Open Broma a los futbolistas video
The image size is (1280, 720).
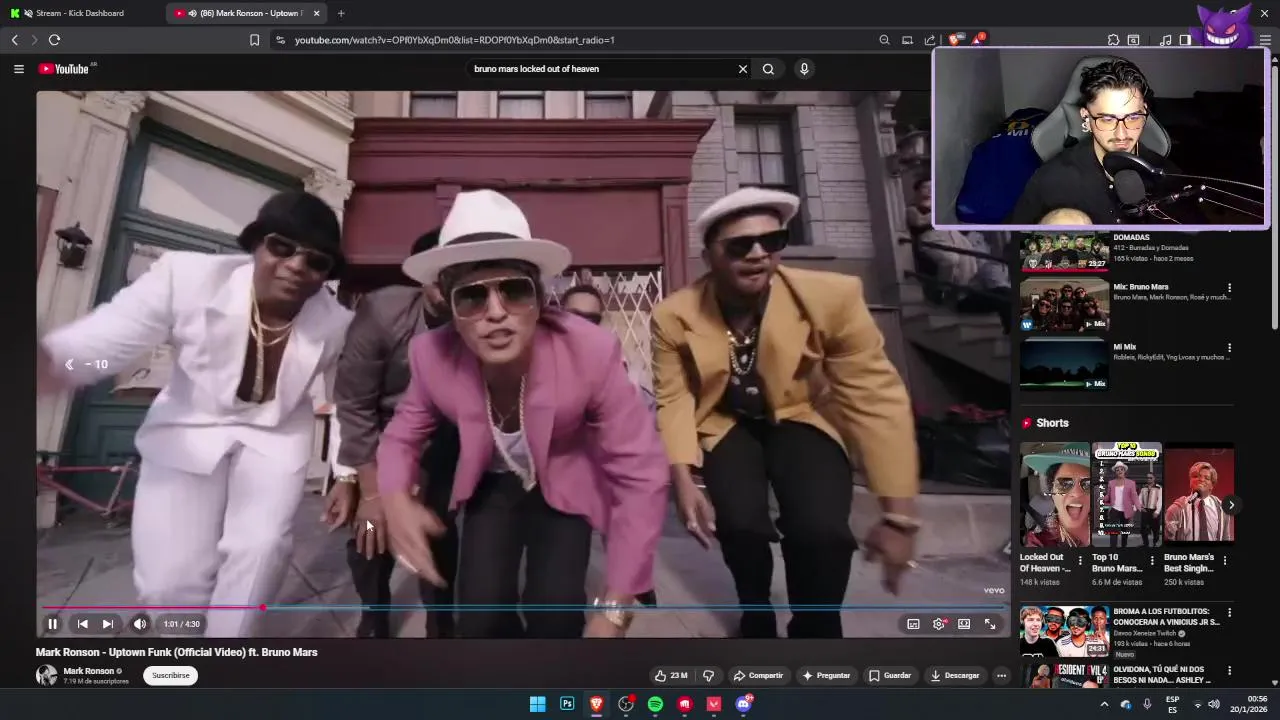click(x=1064, y=631)
